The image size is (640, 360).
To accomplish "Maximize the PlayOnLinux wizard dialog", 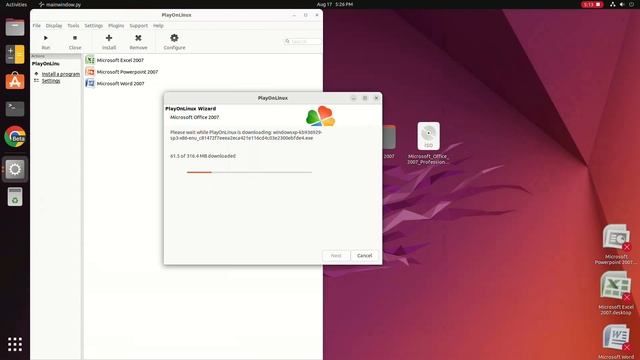I will (365, 98).
